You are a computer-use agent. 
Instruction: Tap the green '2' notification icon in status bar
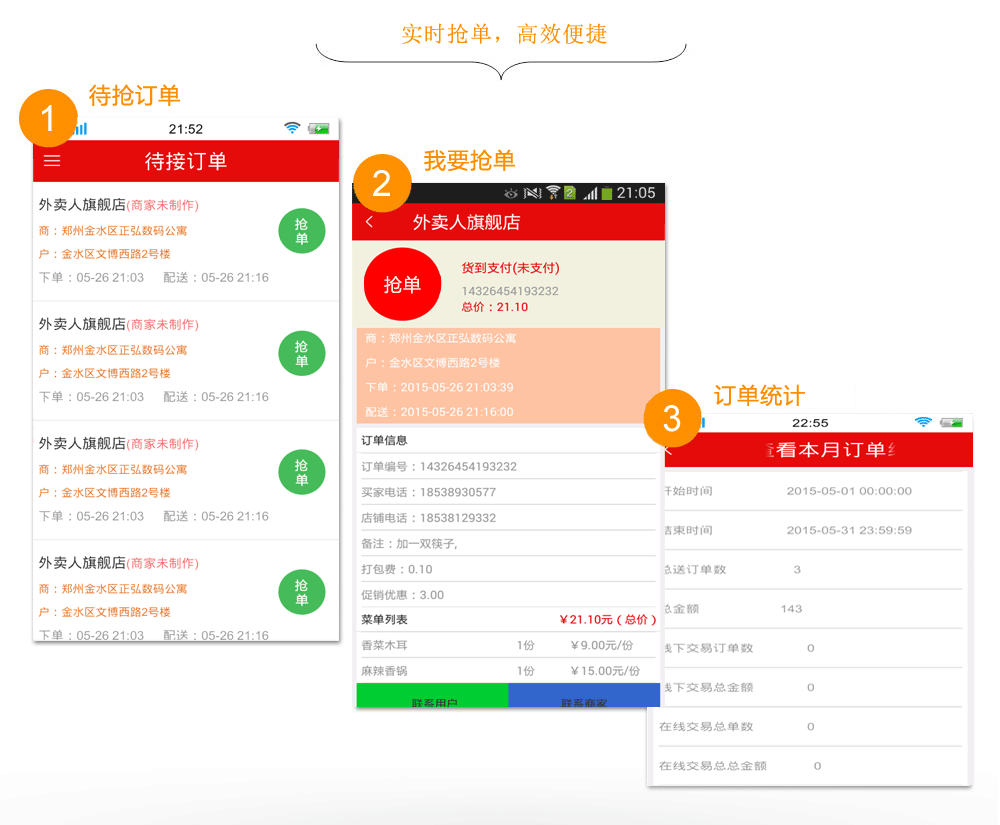coord(568,191)
